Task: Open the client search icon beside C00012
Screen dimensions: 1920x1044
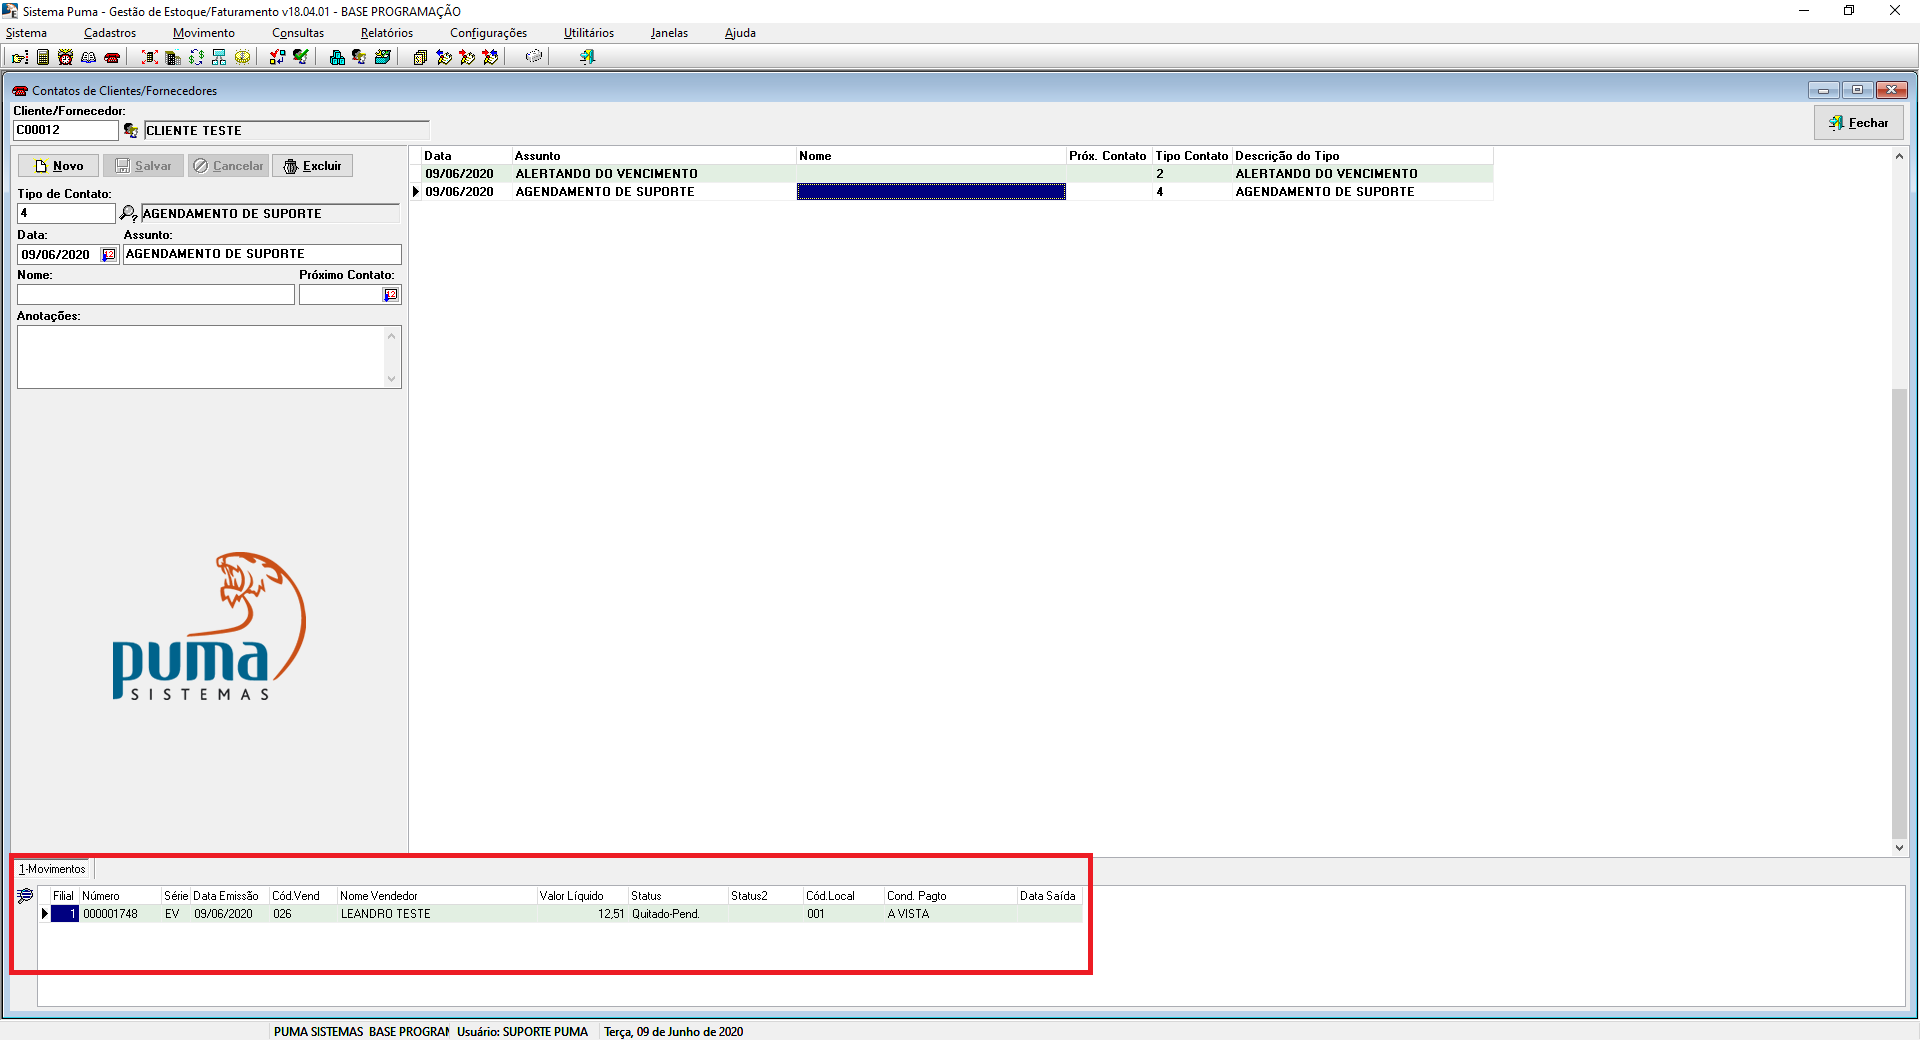Action: tap(131, 131)
